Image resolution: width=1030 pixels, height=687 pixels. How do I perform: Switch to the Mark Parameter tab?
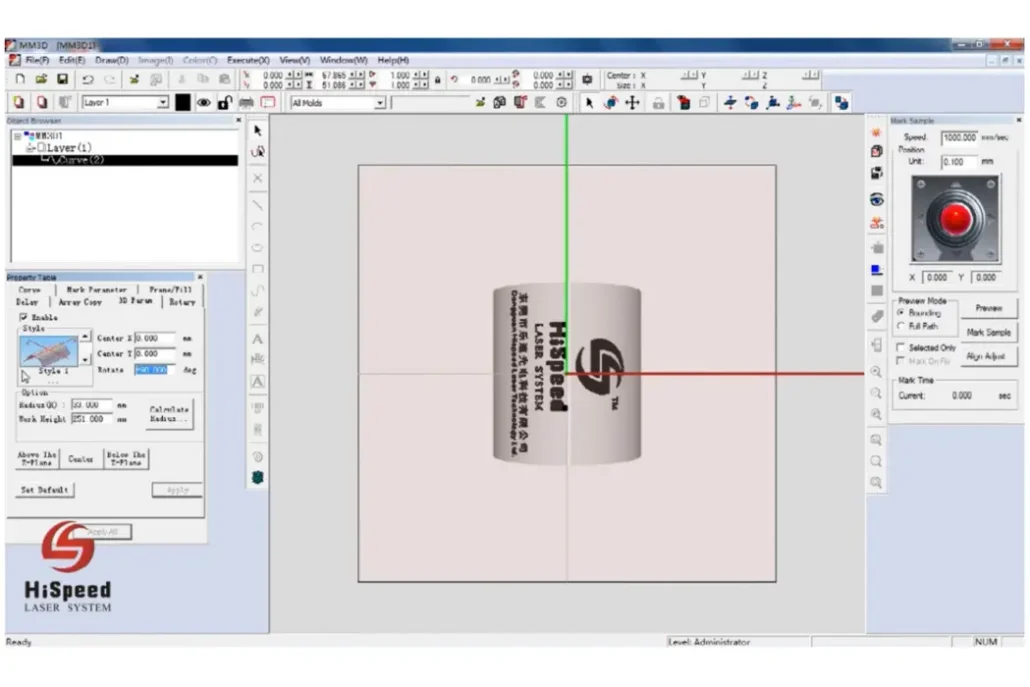(97, 290)
